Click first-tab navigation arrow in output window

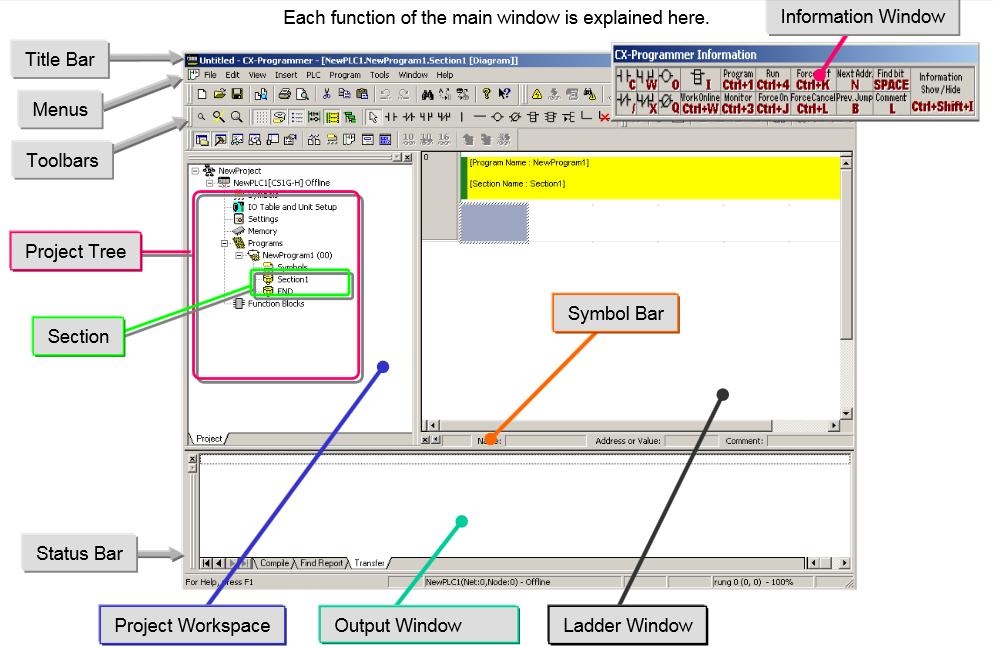[206, 562]
